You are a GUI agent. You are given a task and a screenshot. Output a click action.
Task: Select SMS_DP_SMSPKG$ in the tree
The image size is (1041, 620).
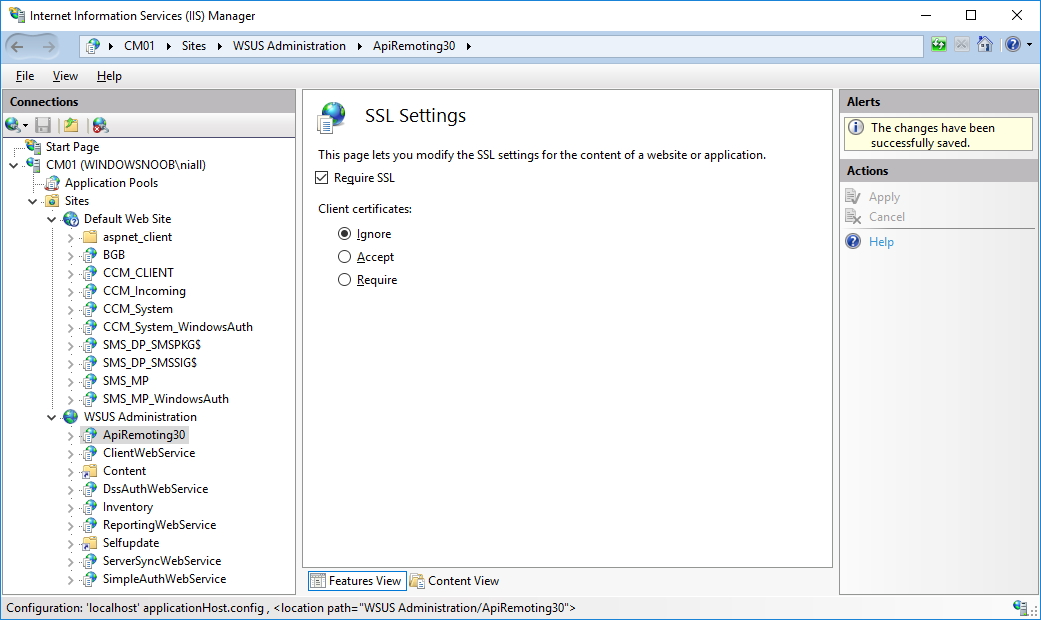[151, 345]
